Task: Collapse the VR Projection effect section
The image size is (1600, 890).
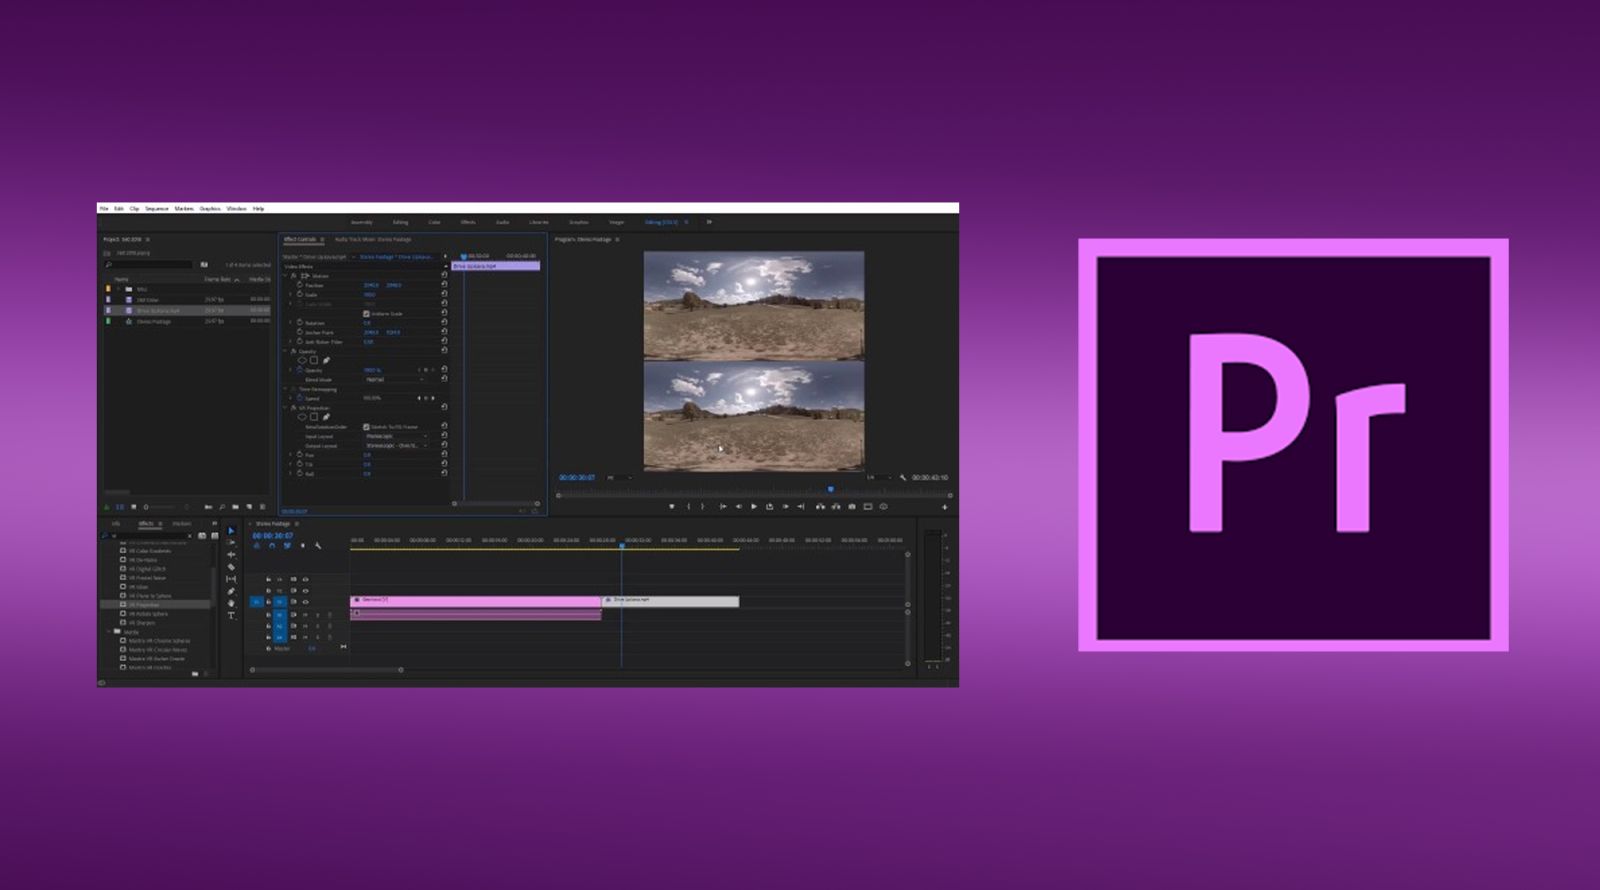Action: [285, 408]
